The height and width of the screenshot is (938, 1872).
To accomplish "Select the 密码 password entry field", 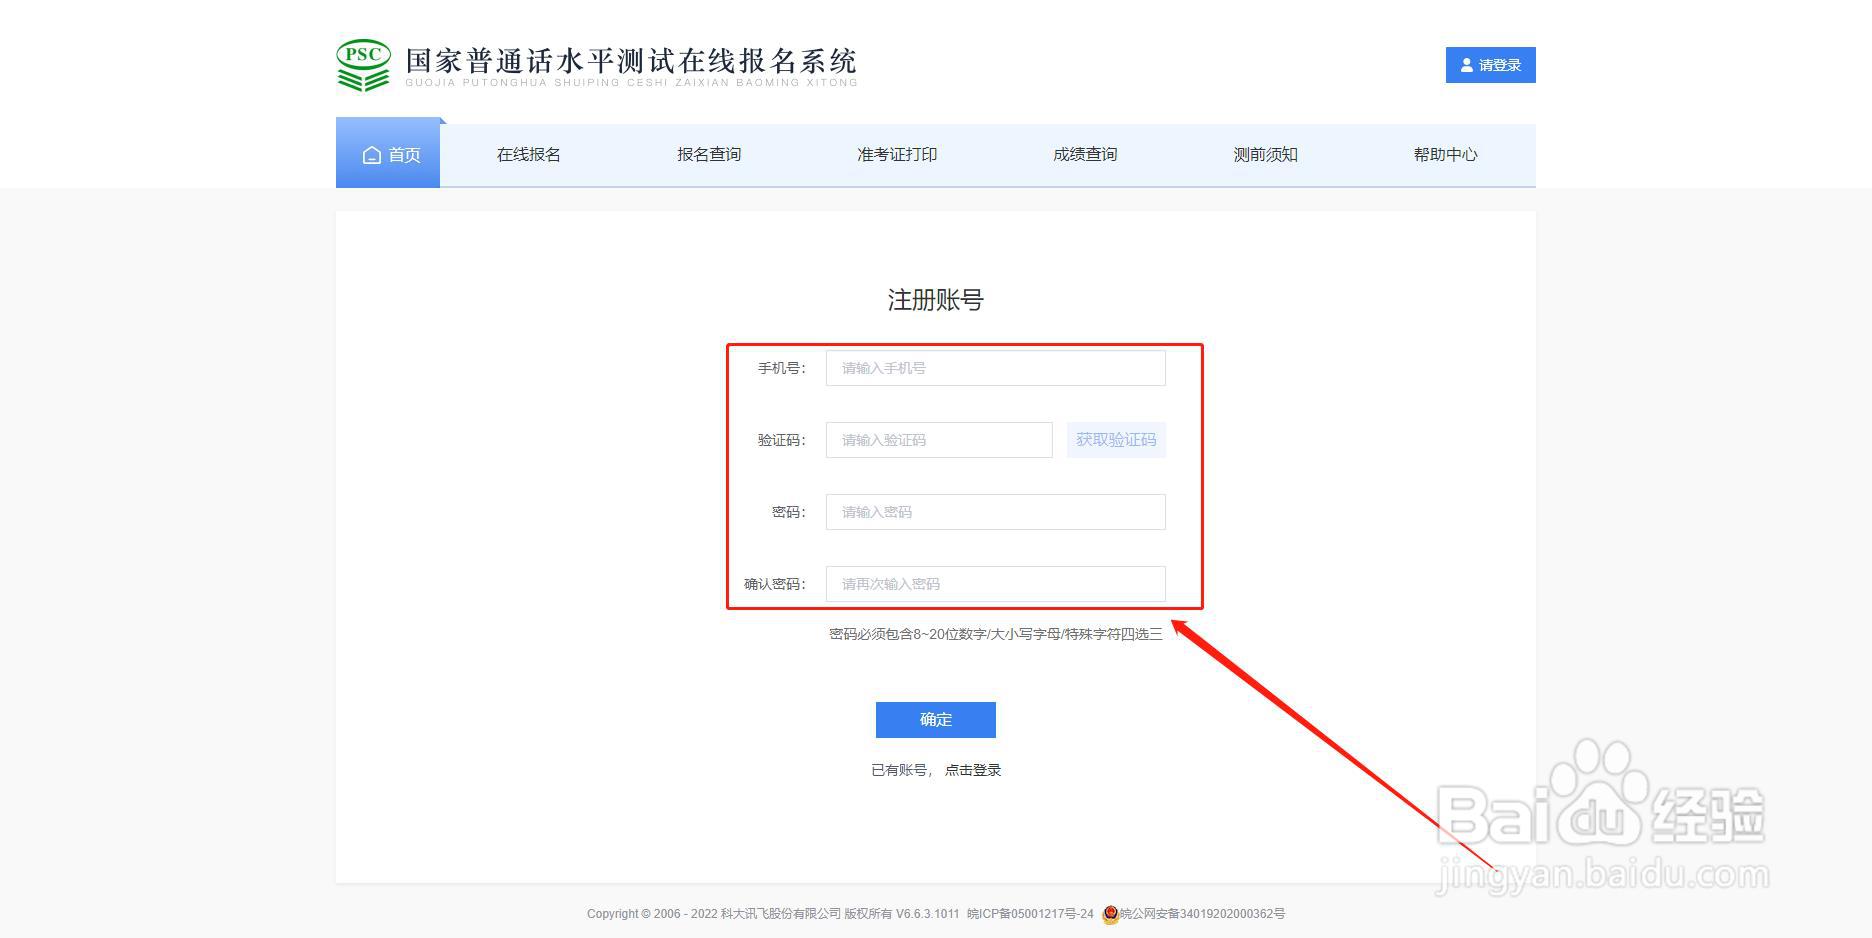I will (x=995, y=511).
